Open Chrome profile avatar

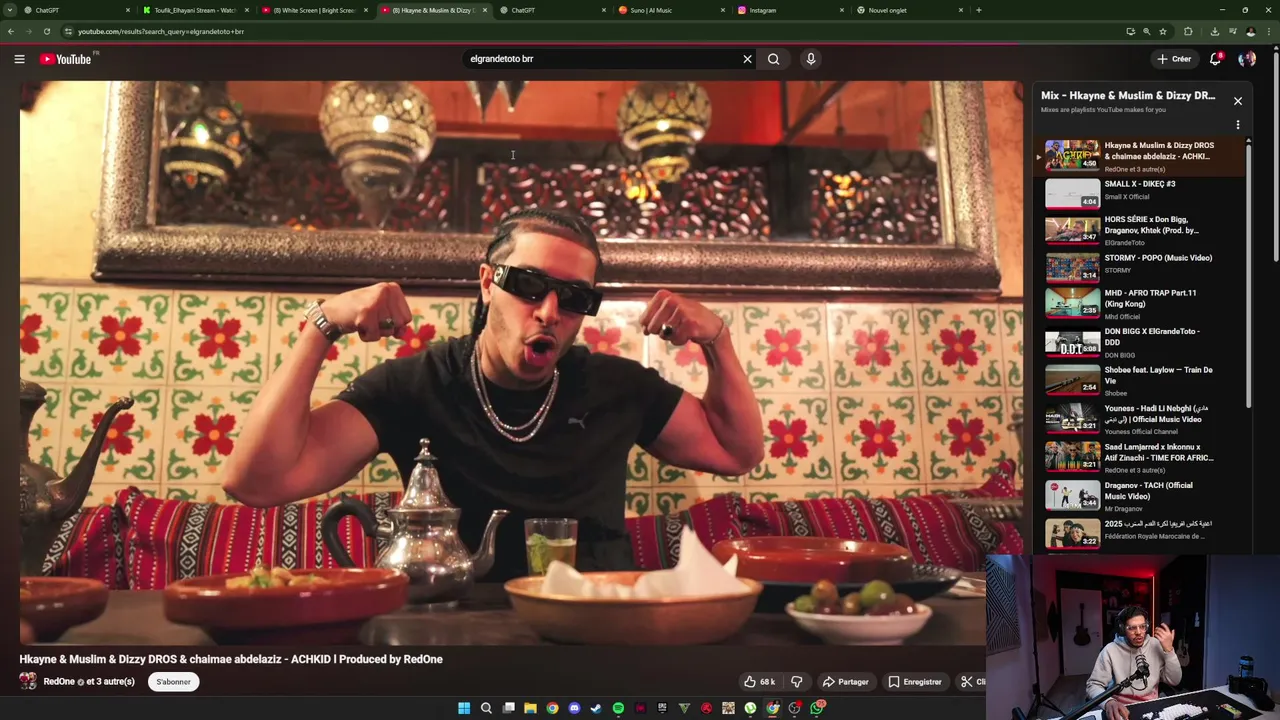[1251, 31]
